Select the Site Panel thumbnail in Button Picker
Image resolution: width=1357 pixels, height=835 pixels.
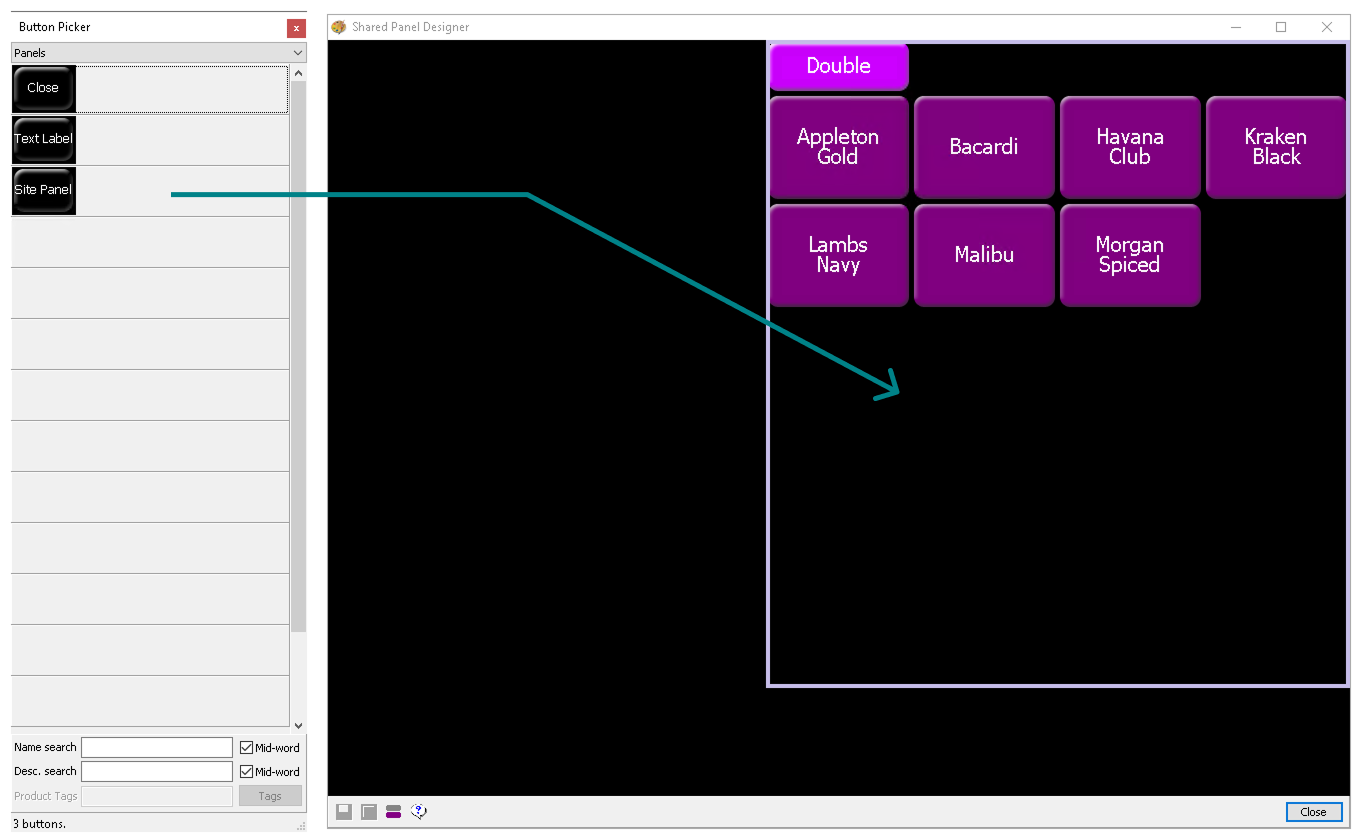click(x=44, y=191)
